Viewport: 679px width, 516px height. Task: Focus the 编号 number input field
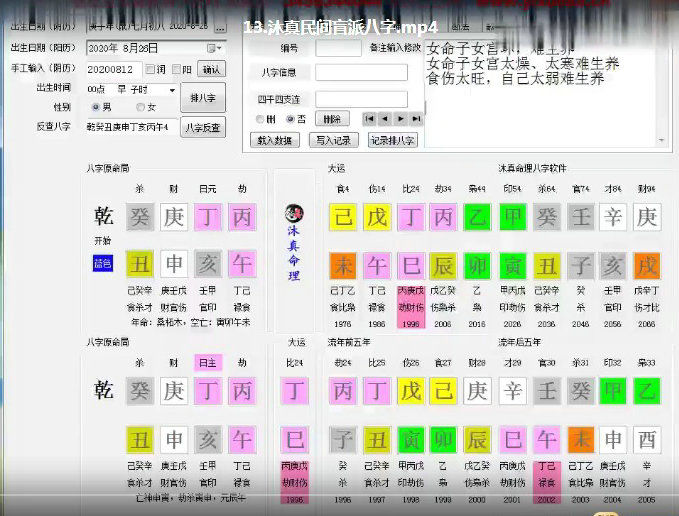pyautogui.click(x=338, y=48)
